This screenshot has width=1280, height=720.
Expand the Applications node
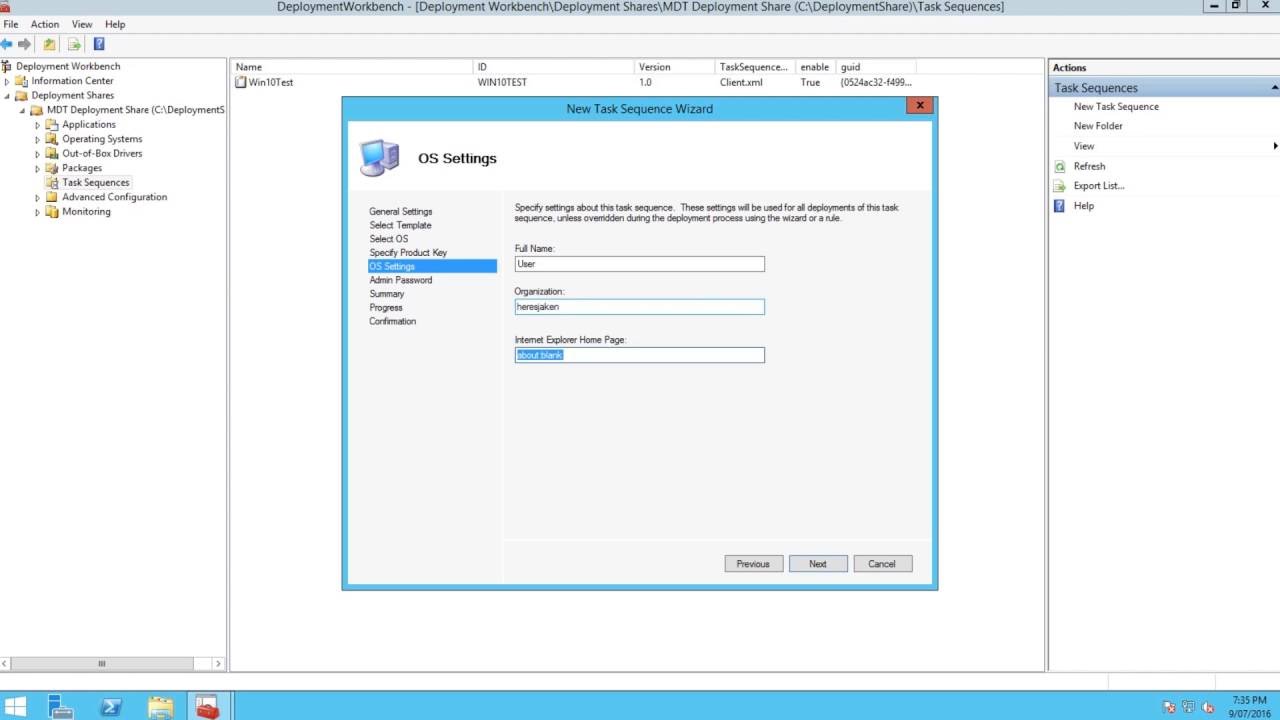point(38,125)
